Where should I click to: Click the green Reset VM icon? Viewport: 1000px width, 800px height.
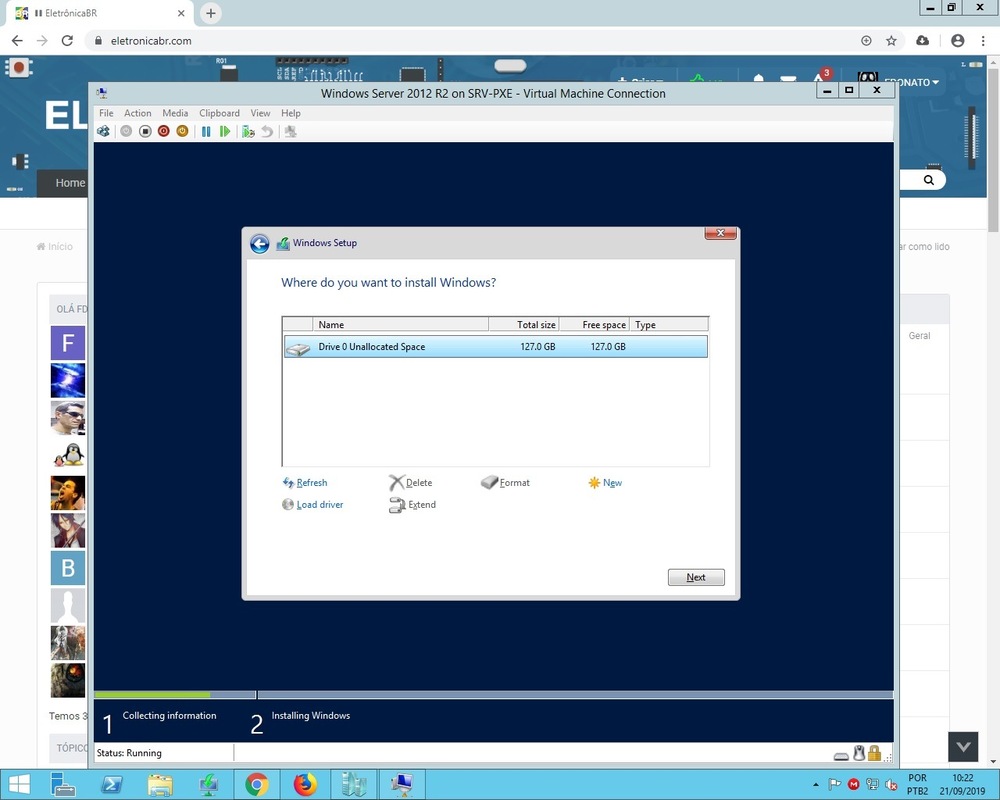point(224,131)
